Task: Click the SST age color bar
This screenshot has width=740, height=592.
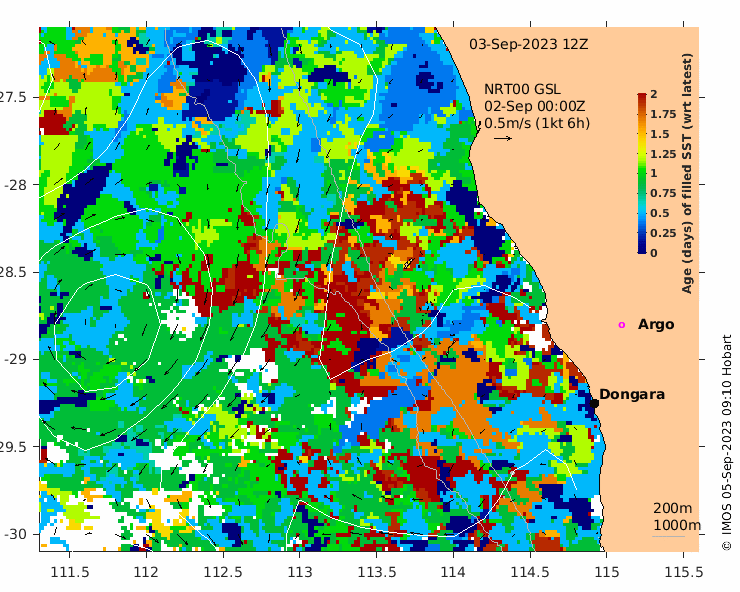Action: [641, 173]
